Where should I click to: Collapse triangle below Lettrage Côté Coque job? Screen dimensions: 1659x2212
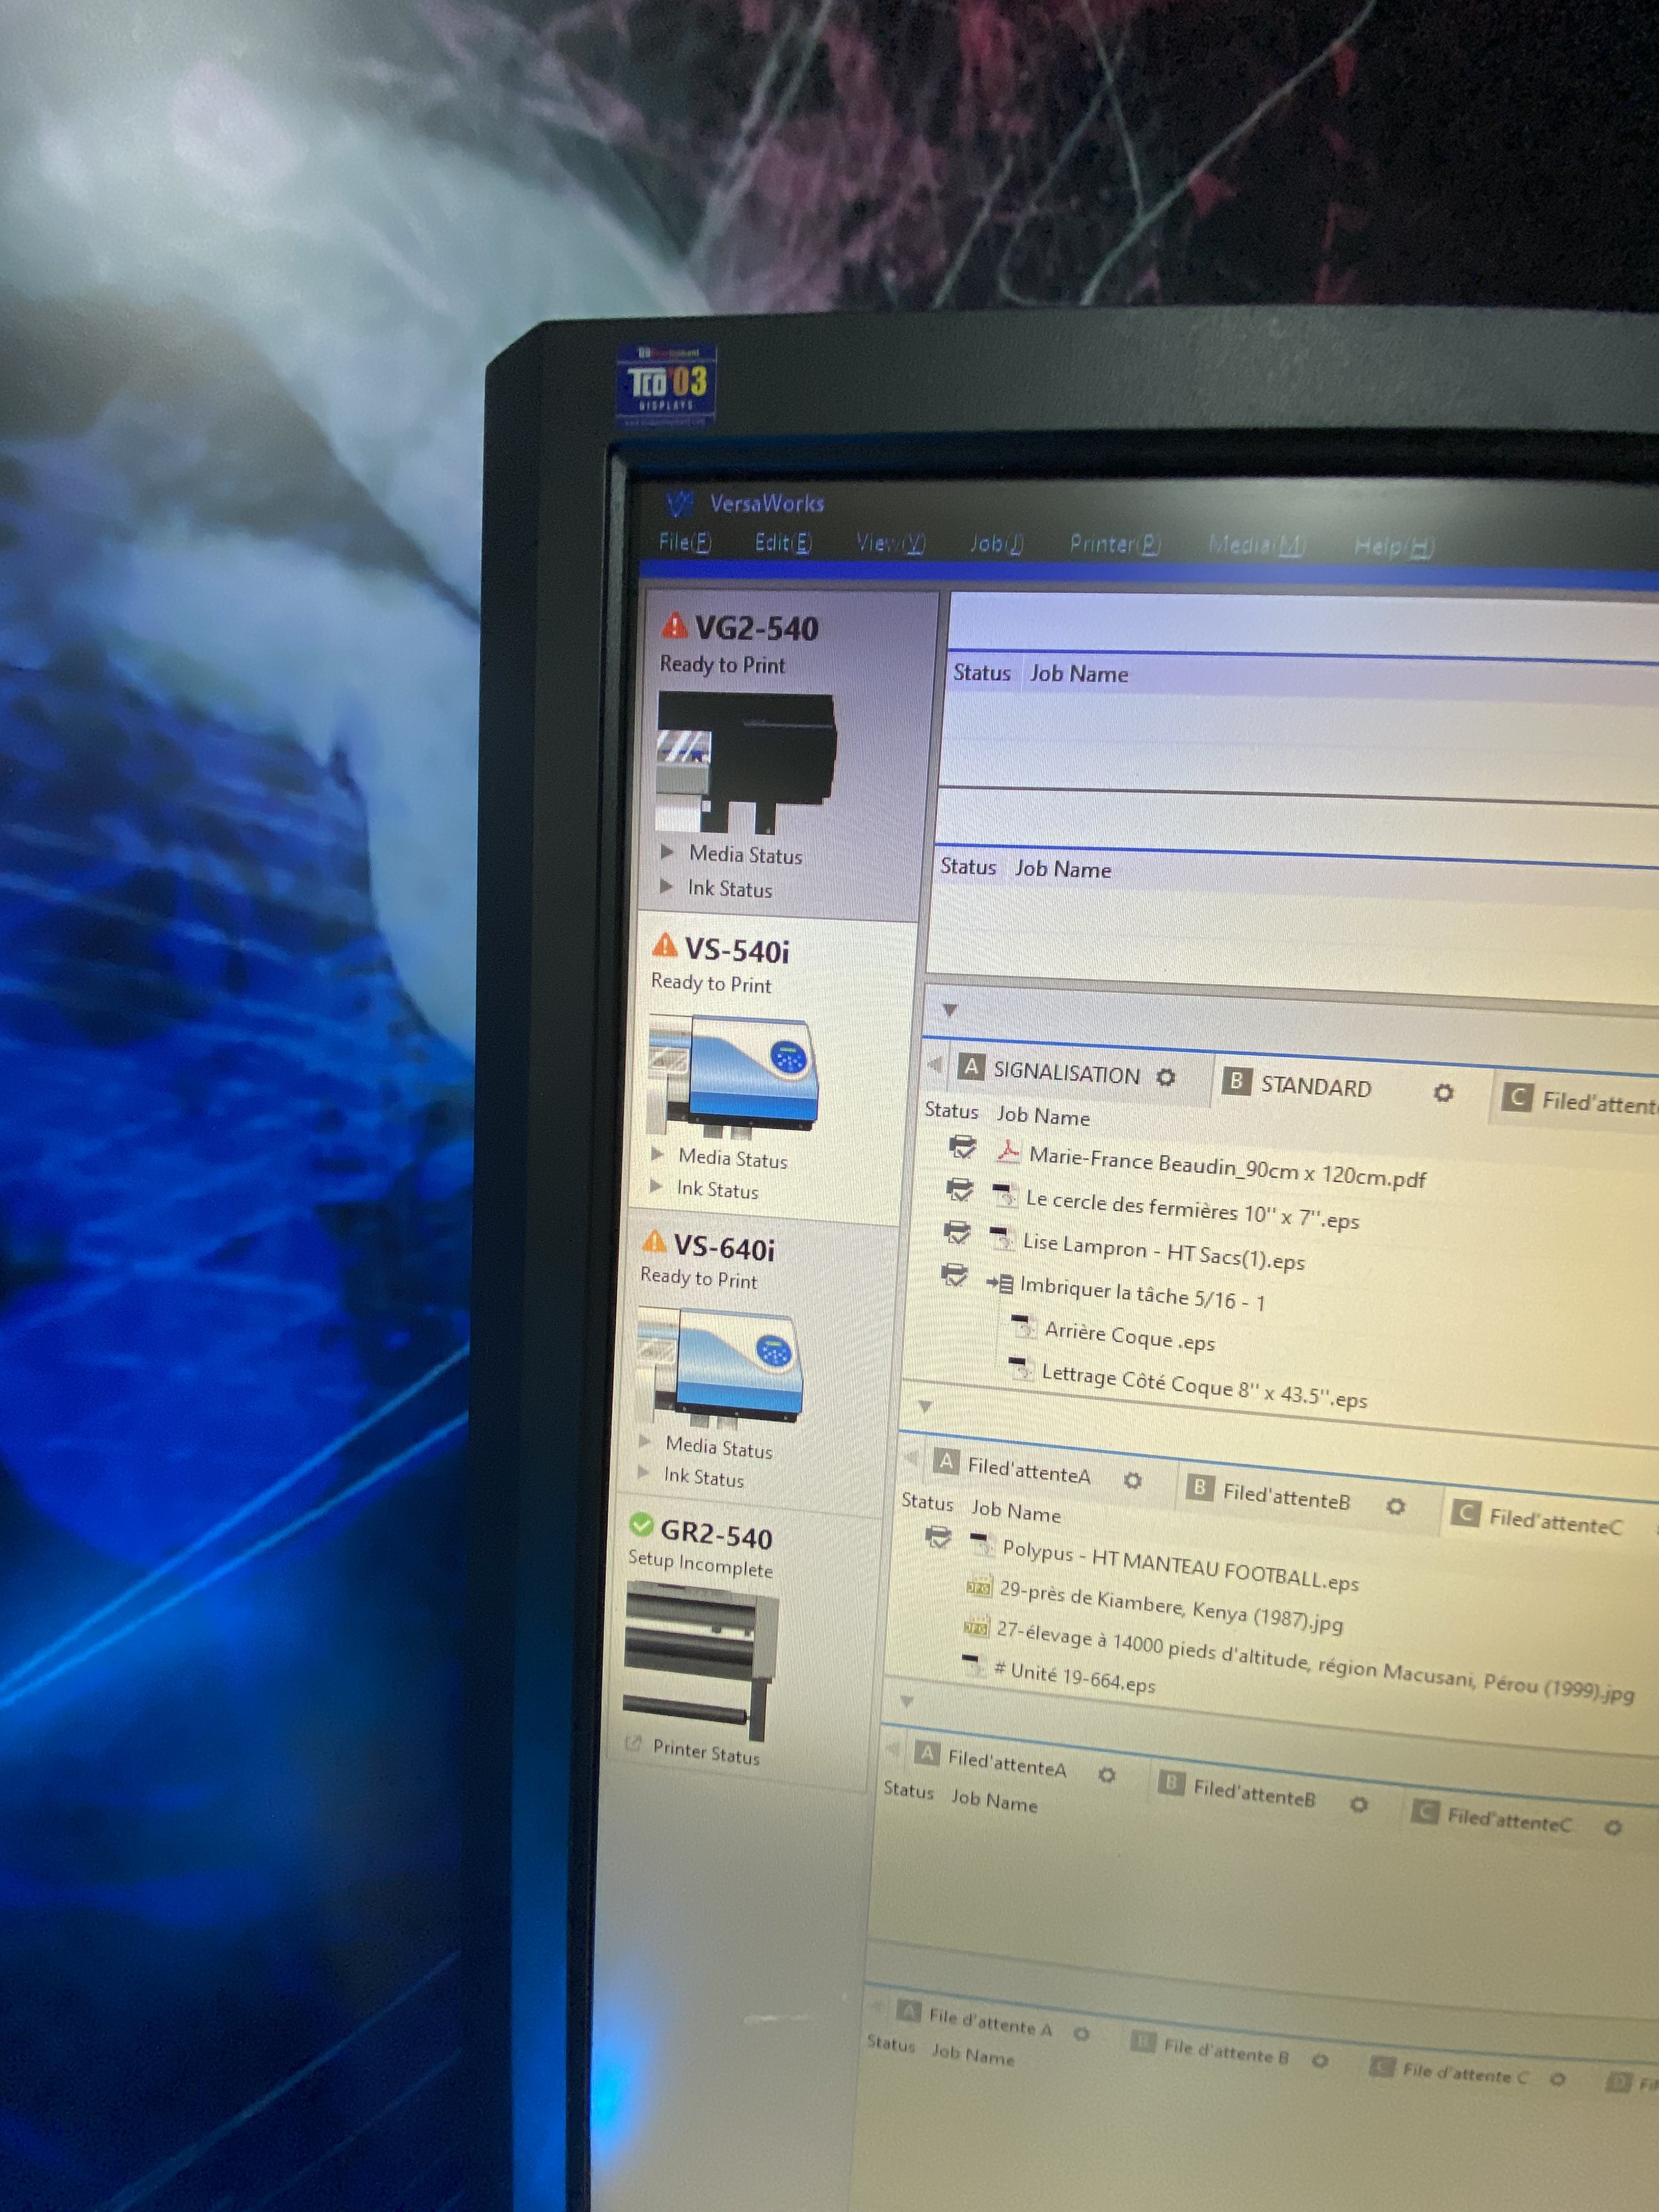(x=925, y=1406)
